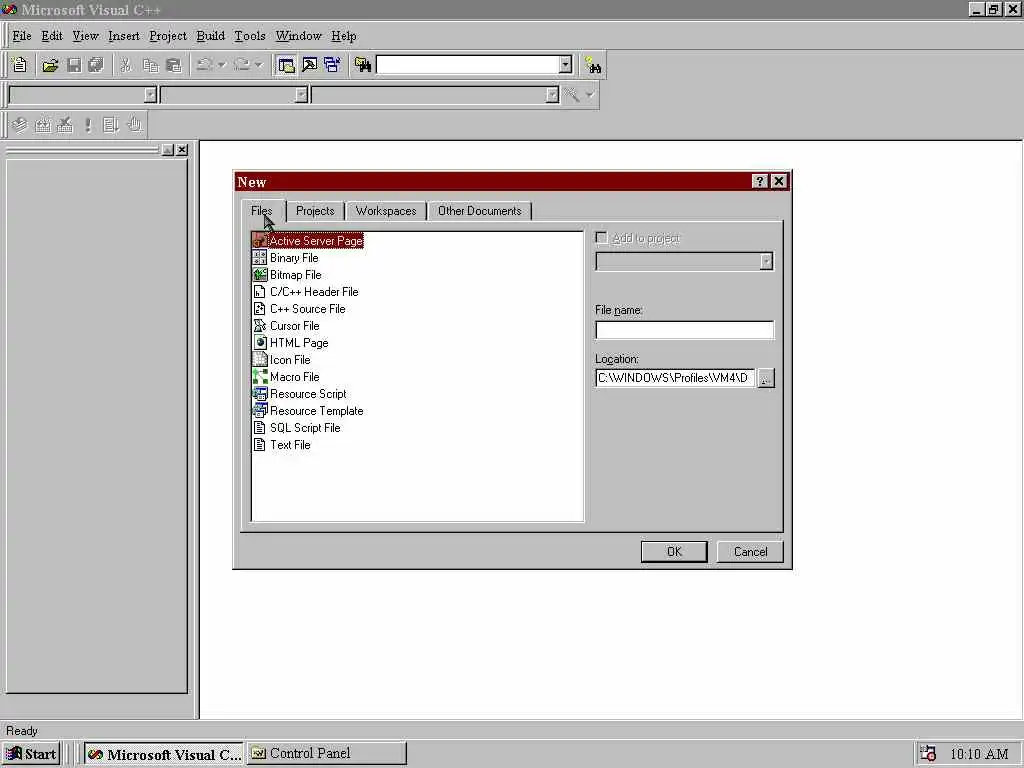
Task: Click the File name input field
Action: [684, 330]
